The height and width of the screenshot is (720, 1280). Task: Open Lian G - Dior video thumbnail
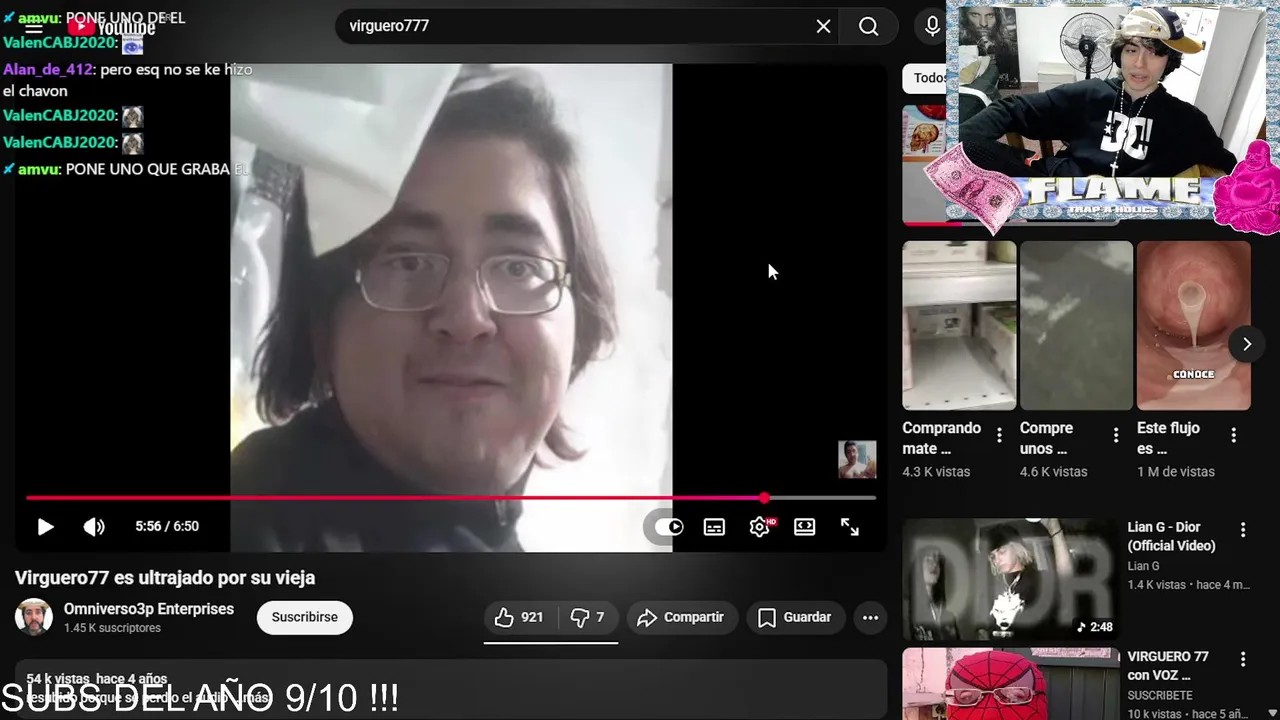(1011, 579)
